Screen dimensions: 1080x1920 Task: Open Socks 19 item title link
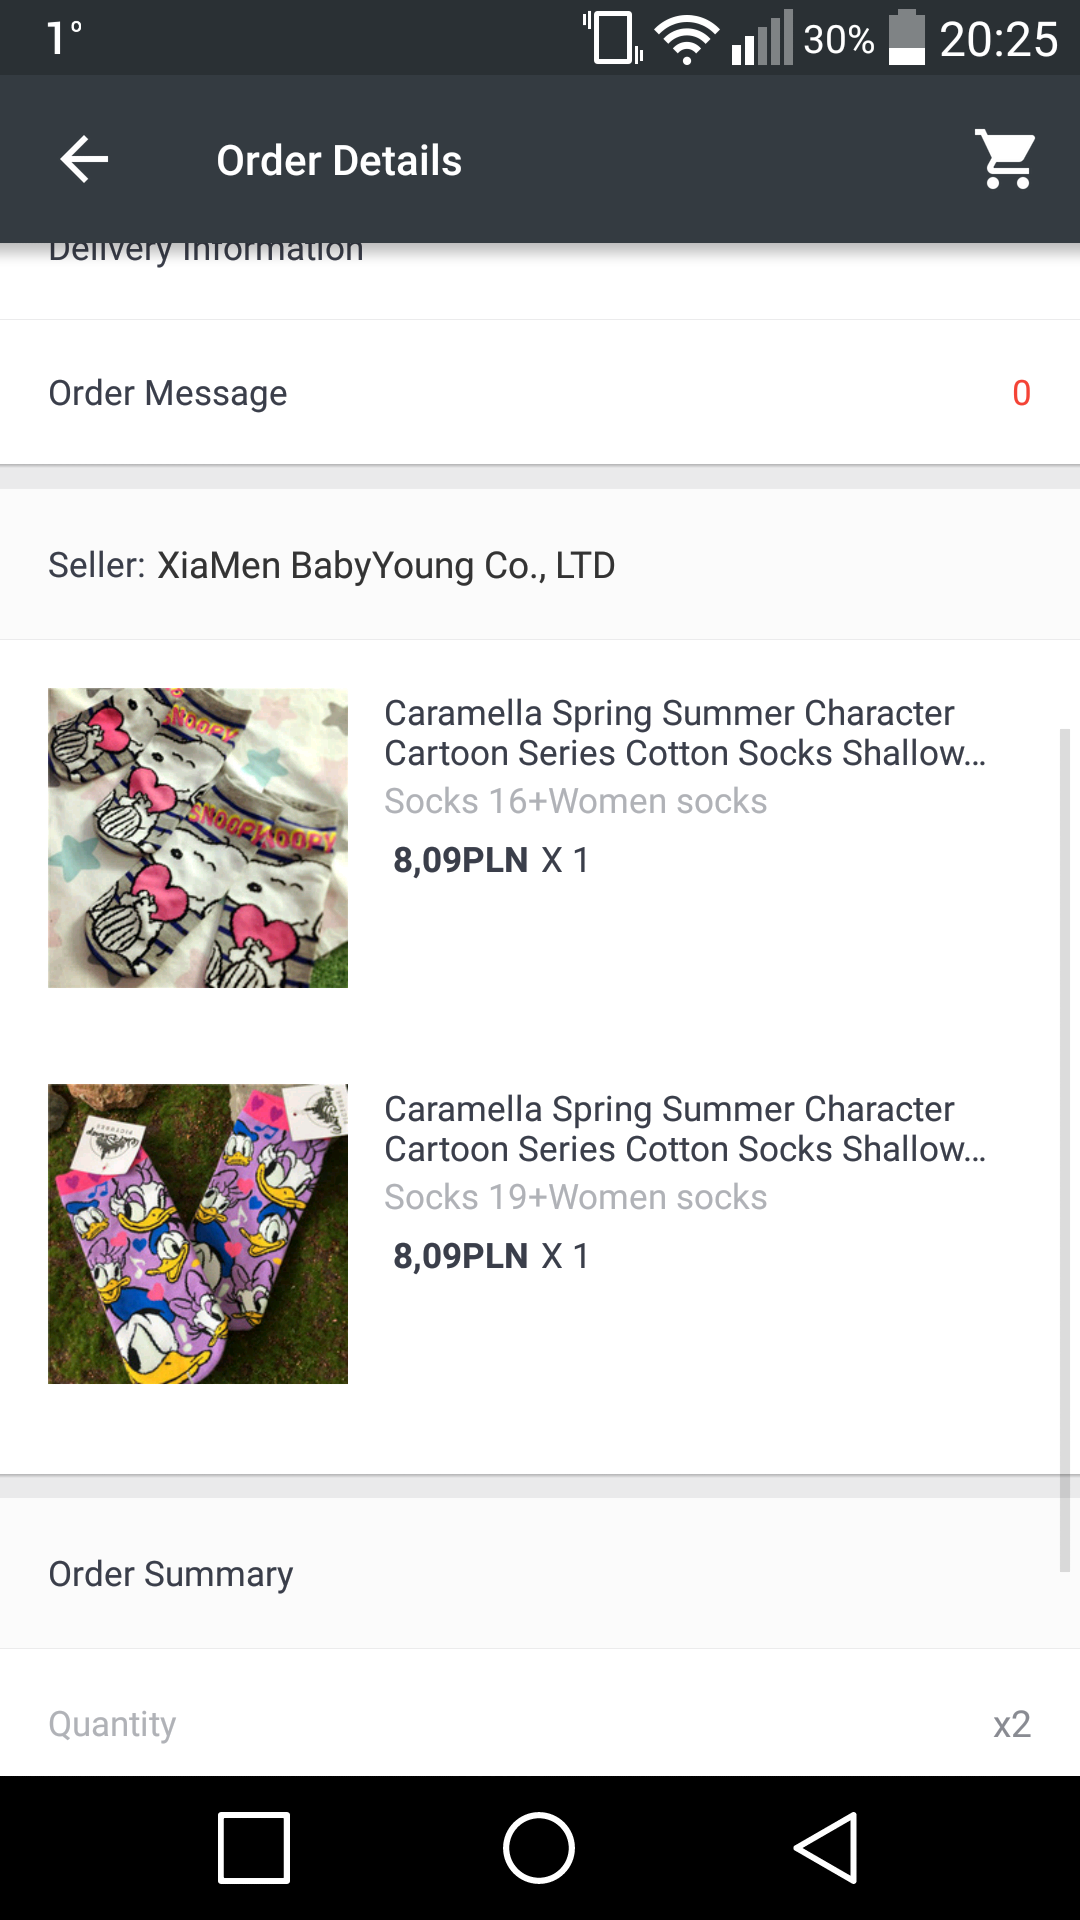tap(684, 1129)
